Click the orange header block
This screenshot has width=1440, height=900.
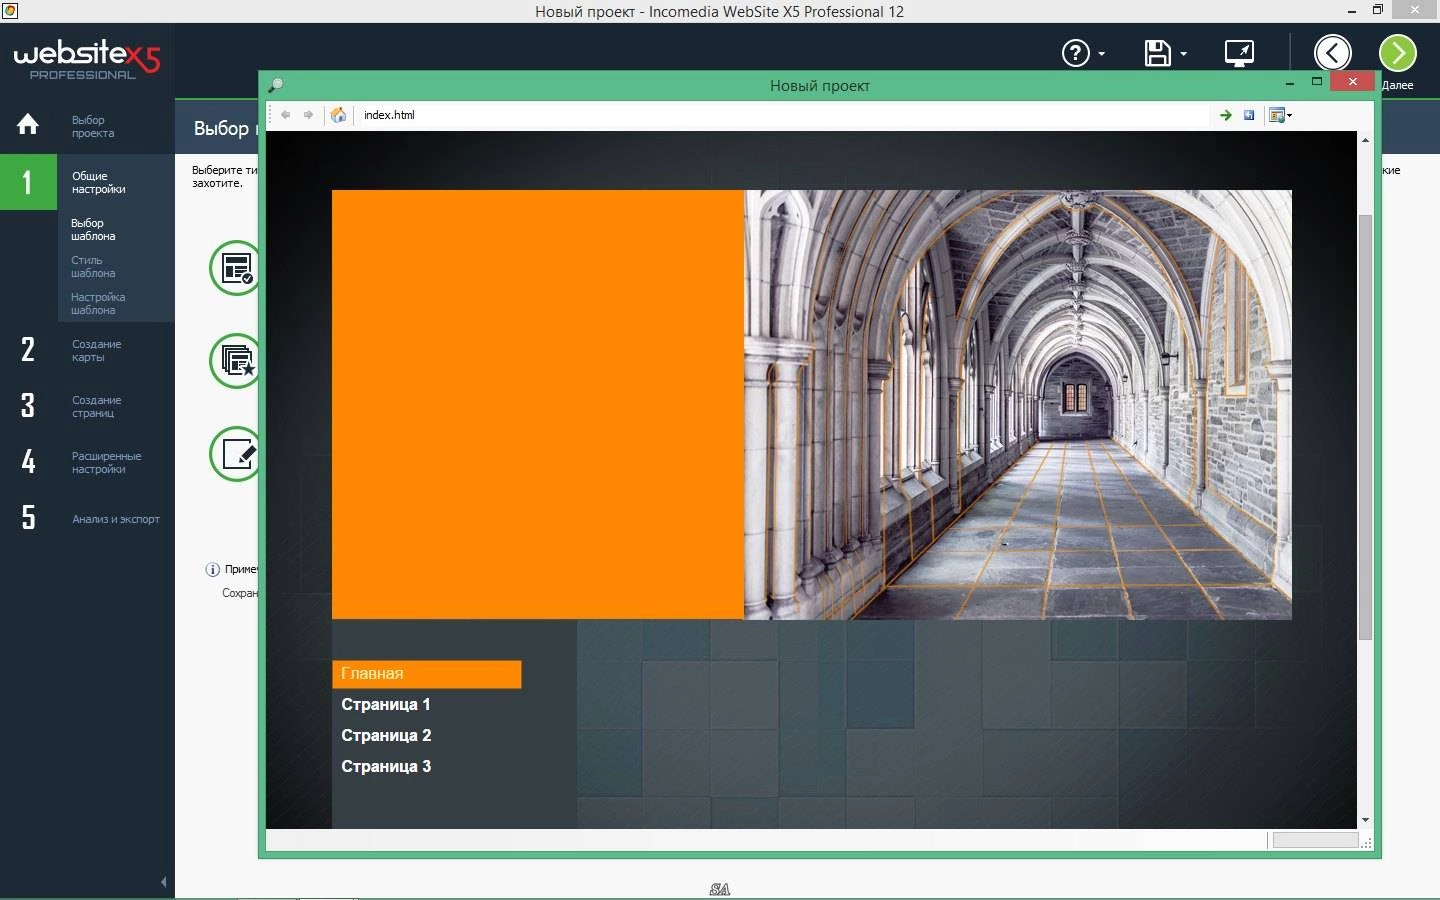pos(538,405)
